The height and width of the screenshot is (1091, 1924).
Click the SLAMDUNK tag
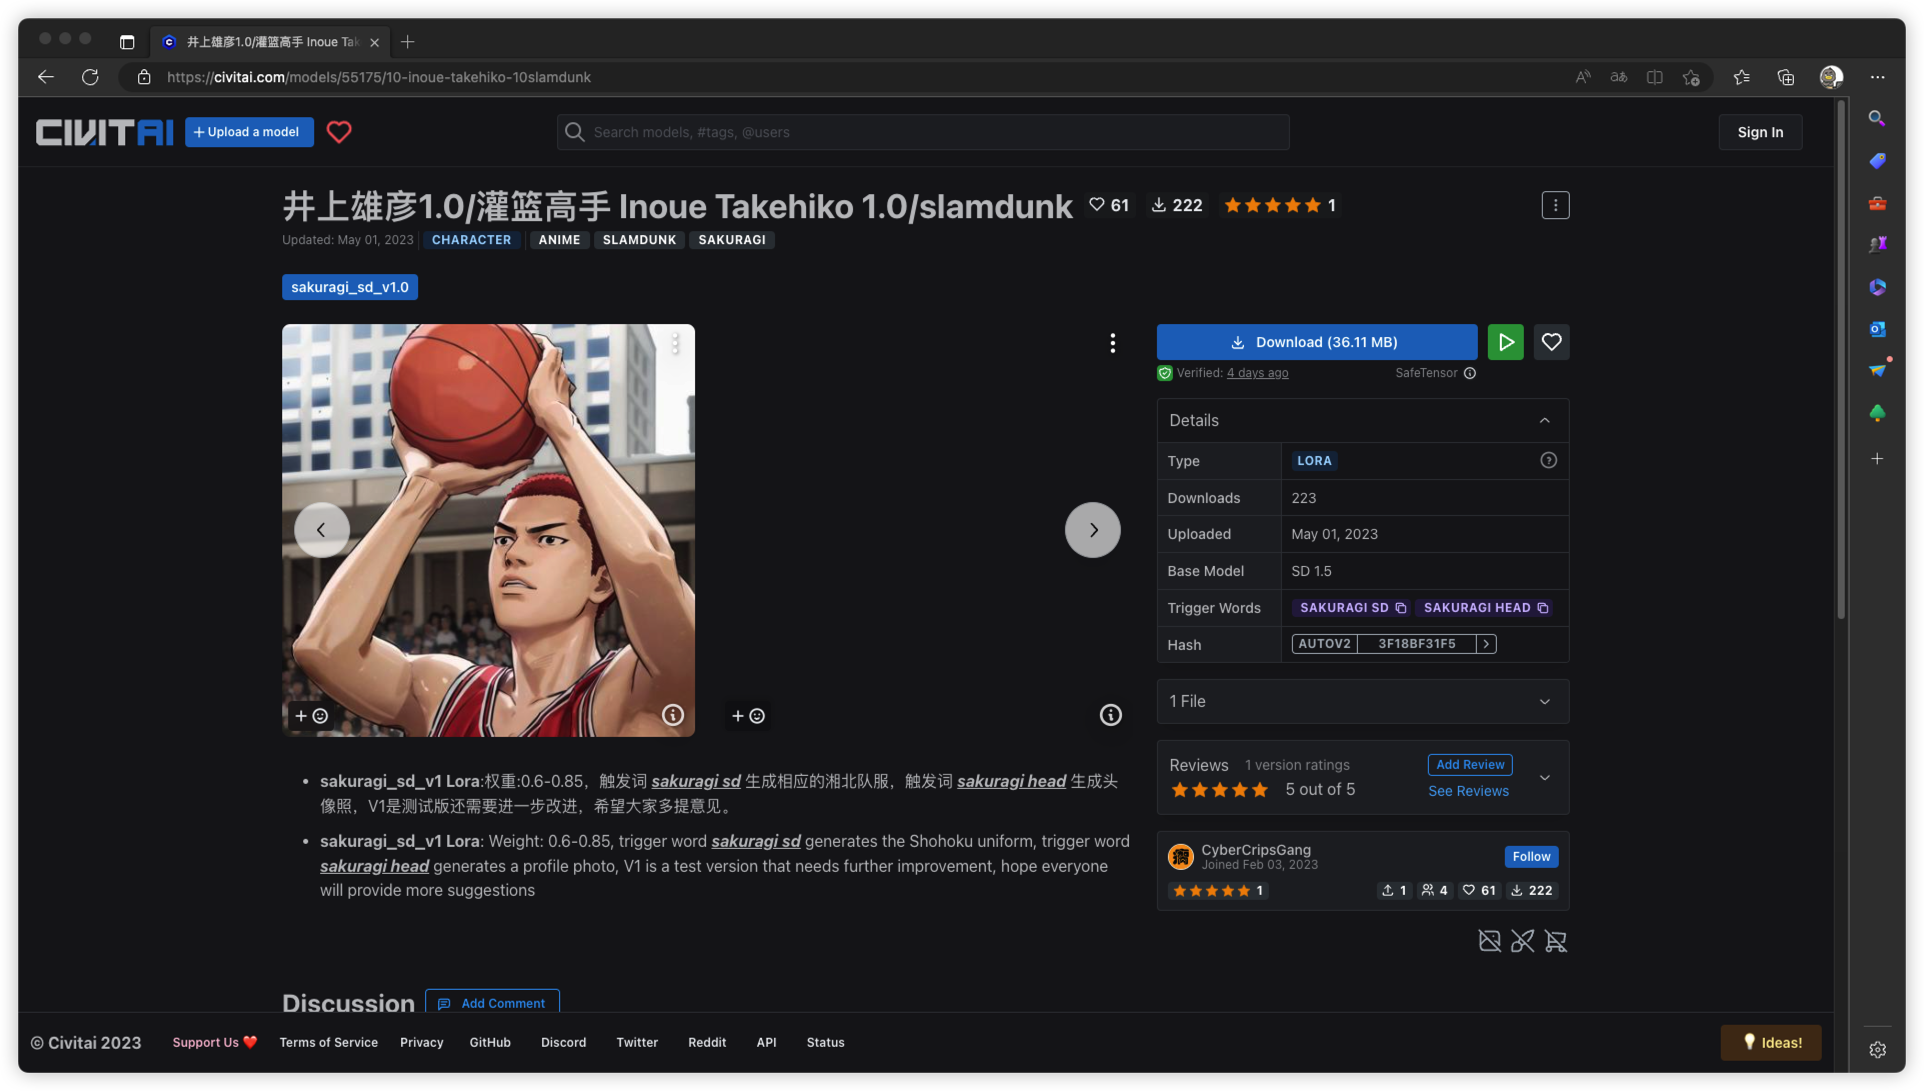tap(639, 240)
